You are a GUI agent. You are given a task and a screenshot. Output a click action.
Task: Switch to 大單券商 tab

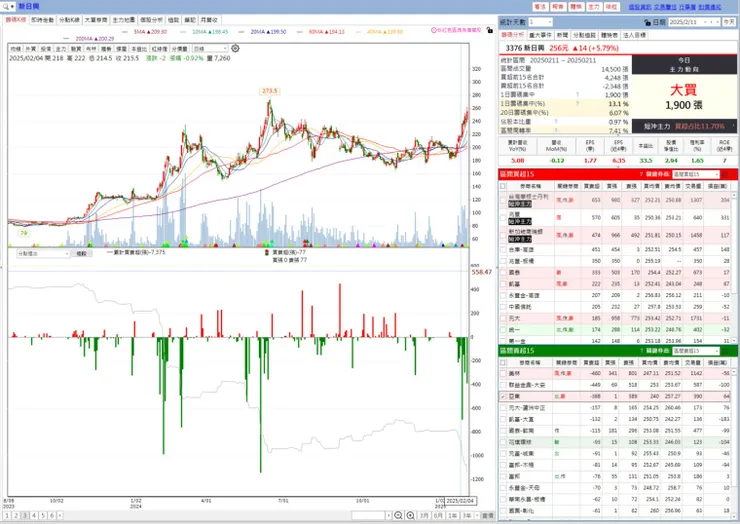[x=96, y=20]
